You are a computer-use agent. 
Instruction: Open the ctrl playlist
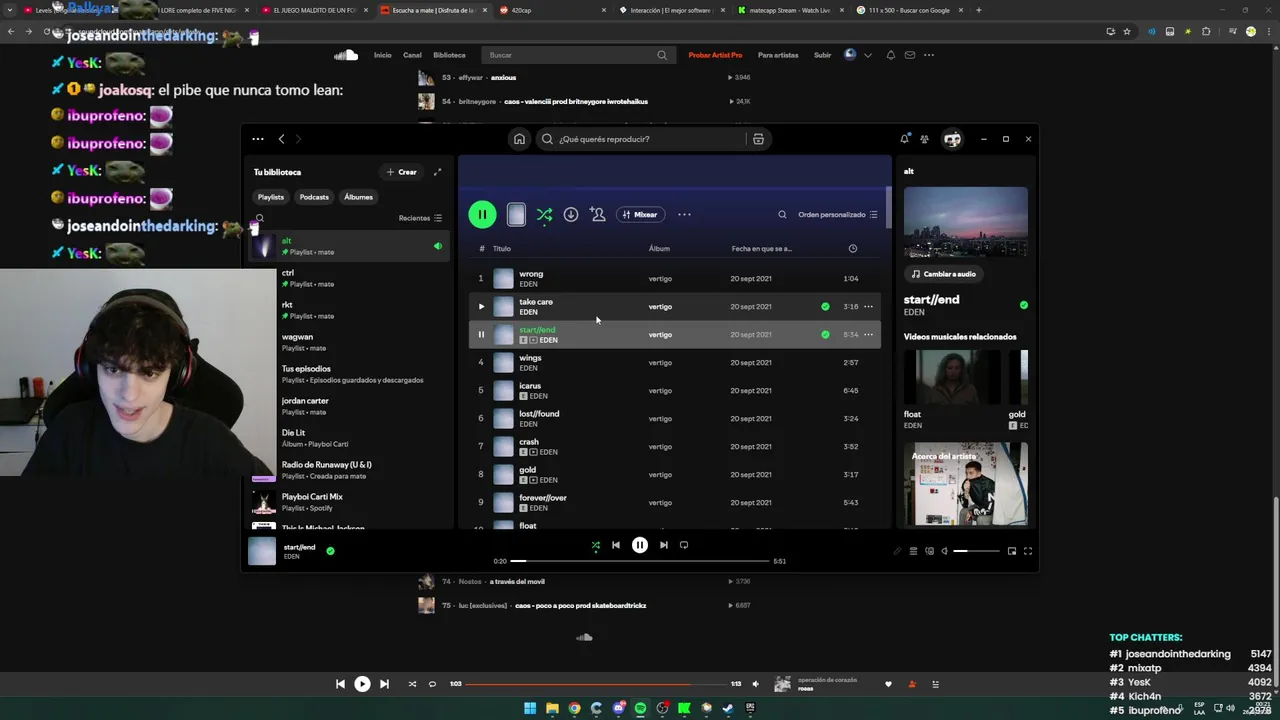(x=349, y=278)
